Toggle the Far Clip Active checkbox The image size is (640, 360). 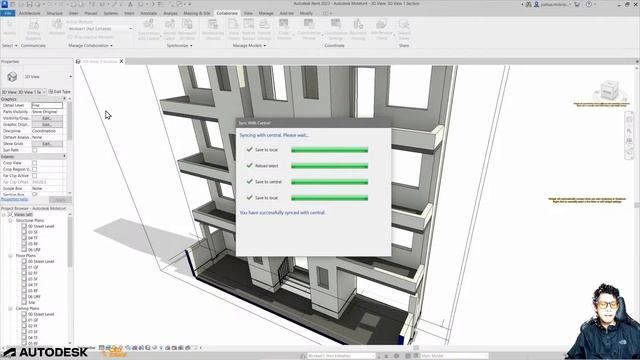(34, 176)
